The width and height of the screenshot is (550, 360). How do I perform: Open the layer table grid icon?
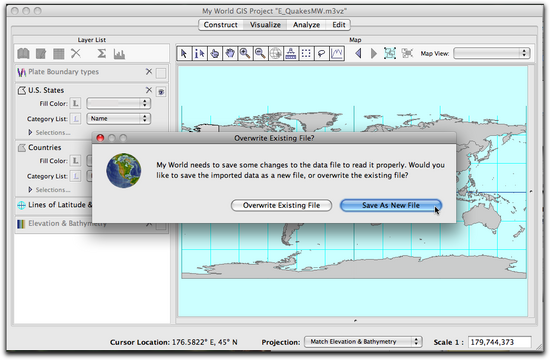click(x=59, y=54)
